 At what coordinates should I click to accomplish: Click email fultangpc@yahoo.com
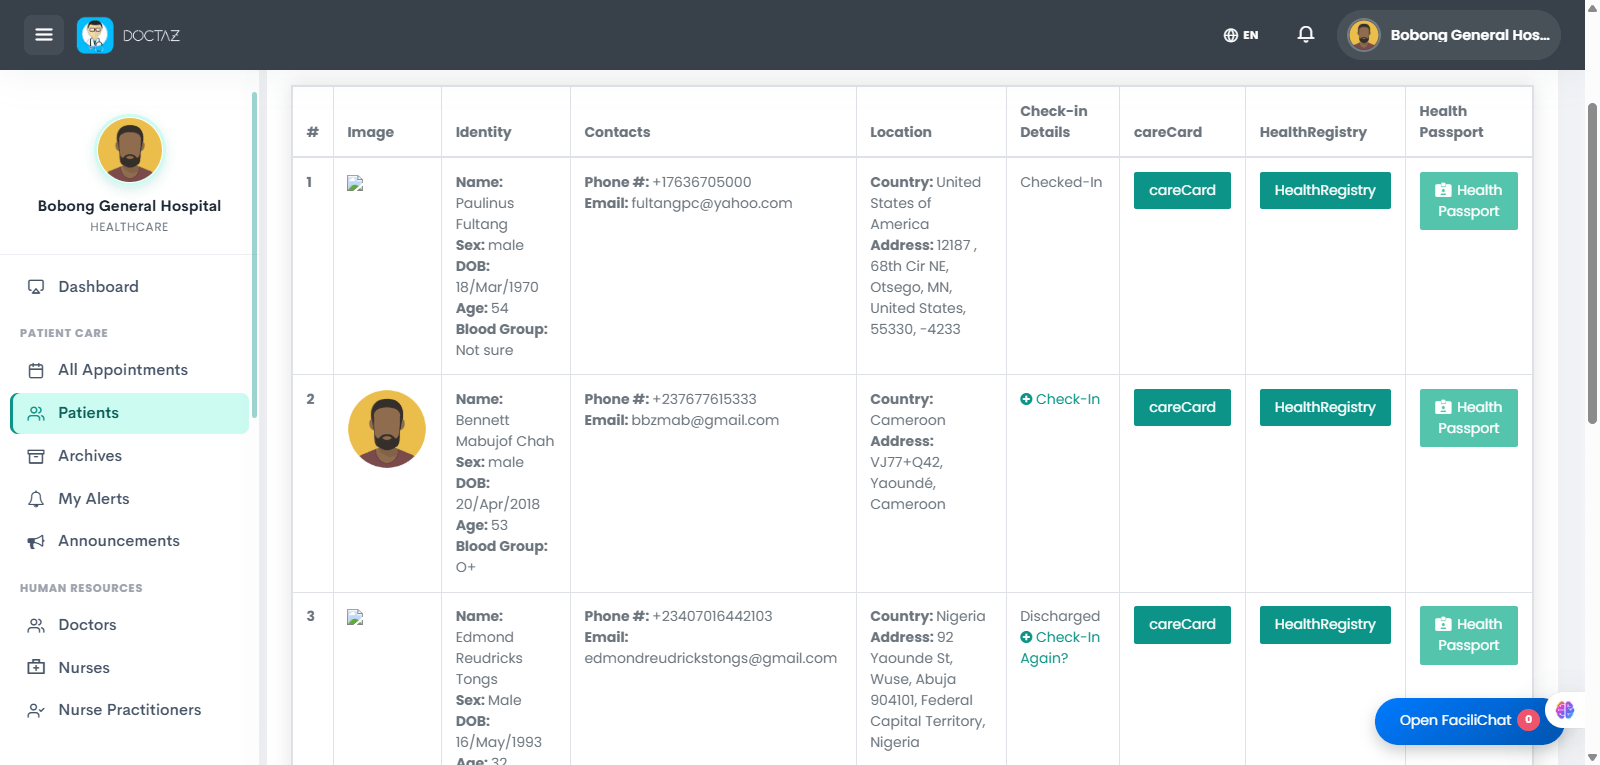coord(712,203)
